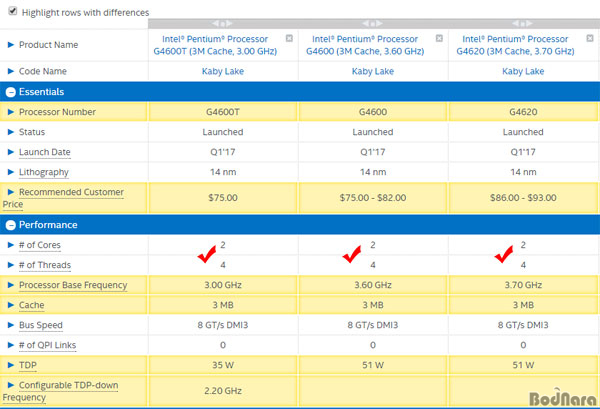Open Kaby Lake link under G4600
600x409 pixels.
(373, 71)
